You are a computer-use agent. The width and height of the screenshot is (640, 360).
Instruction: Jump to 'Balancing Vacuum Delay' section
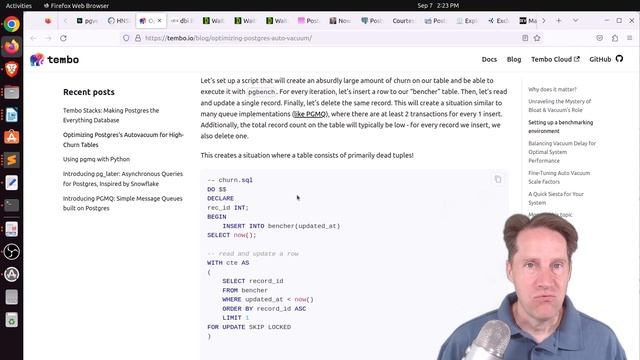pyautogui.click(x=562, y=152)
